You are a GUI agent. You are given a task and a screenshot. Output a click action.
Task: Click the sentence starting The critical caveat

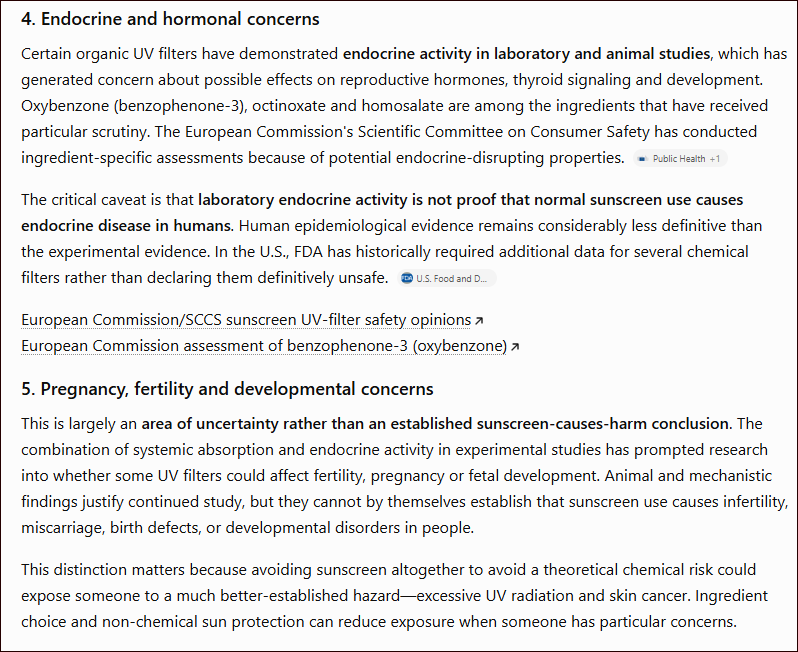[x=382, y=212]
